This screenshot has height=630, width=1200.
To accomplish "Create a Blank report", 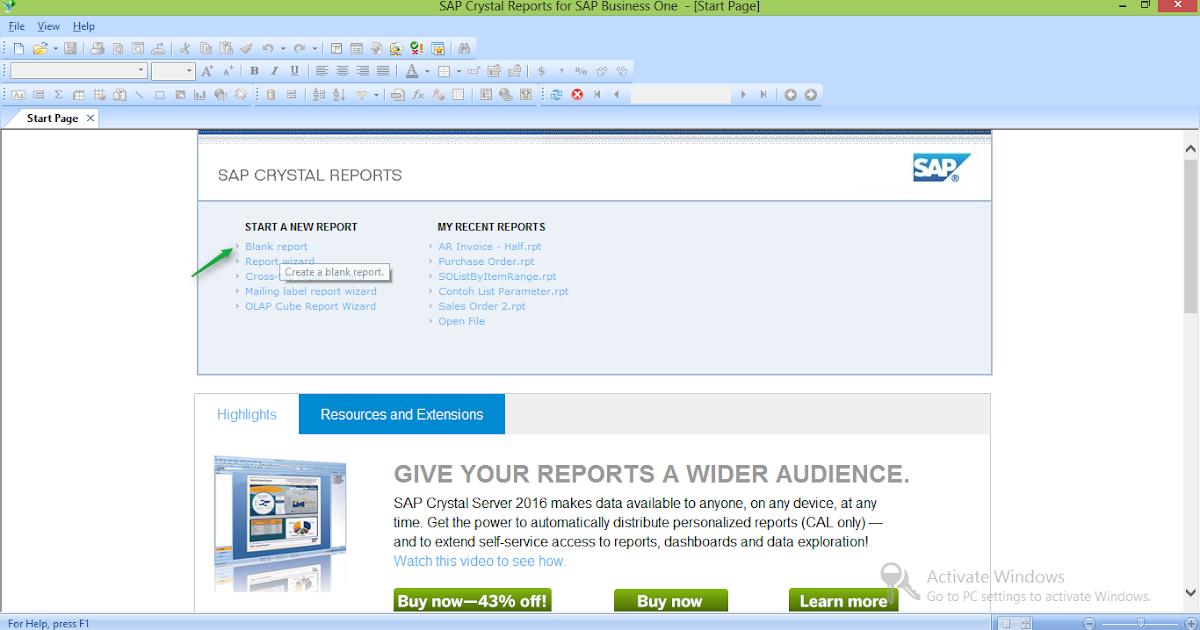I will (x=276, y=246).
